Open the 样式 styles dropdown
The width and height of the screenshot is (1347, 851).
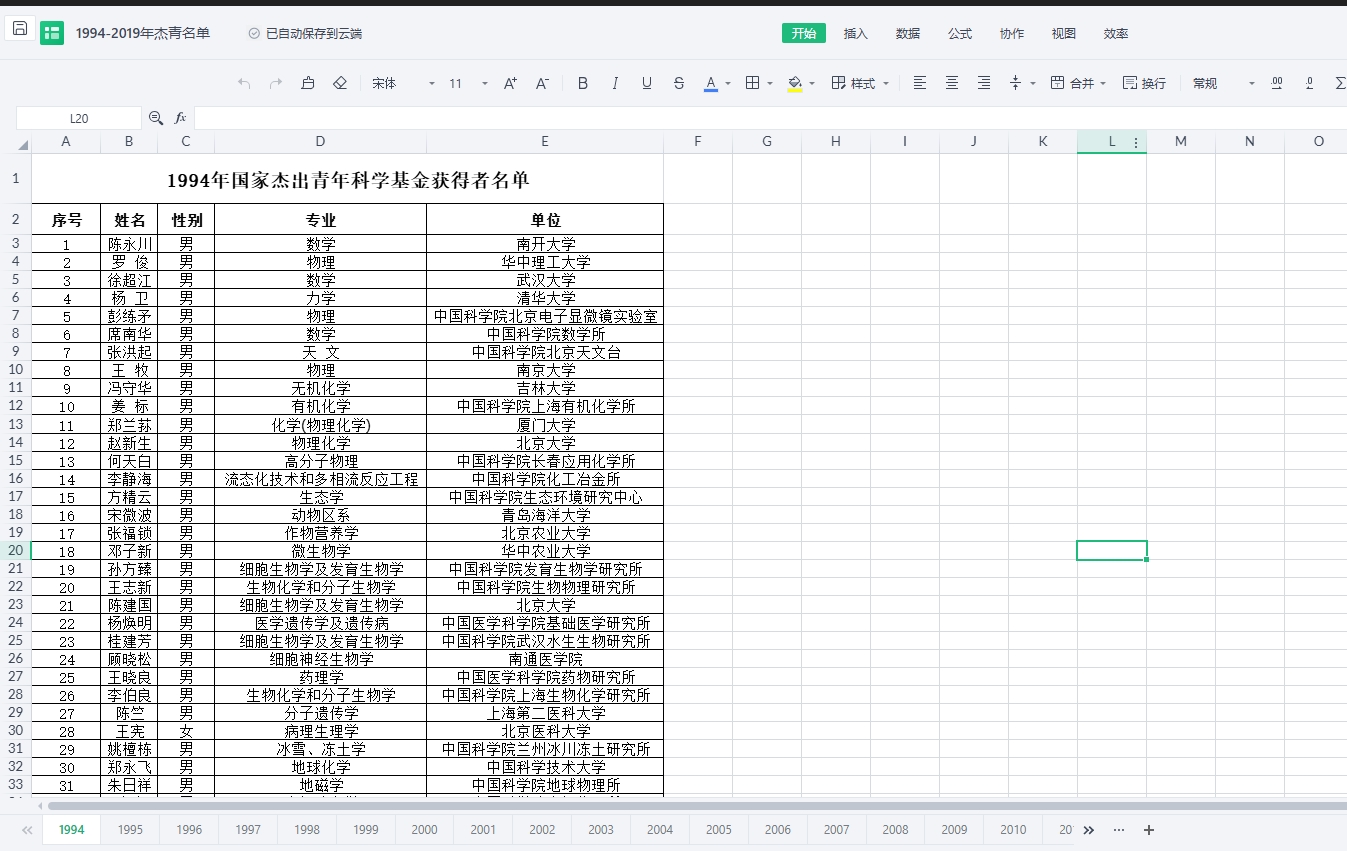point(860,83)
